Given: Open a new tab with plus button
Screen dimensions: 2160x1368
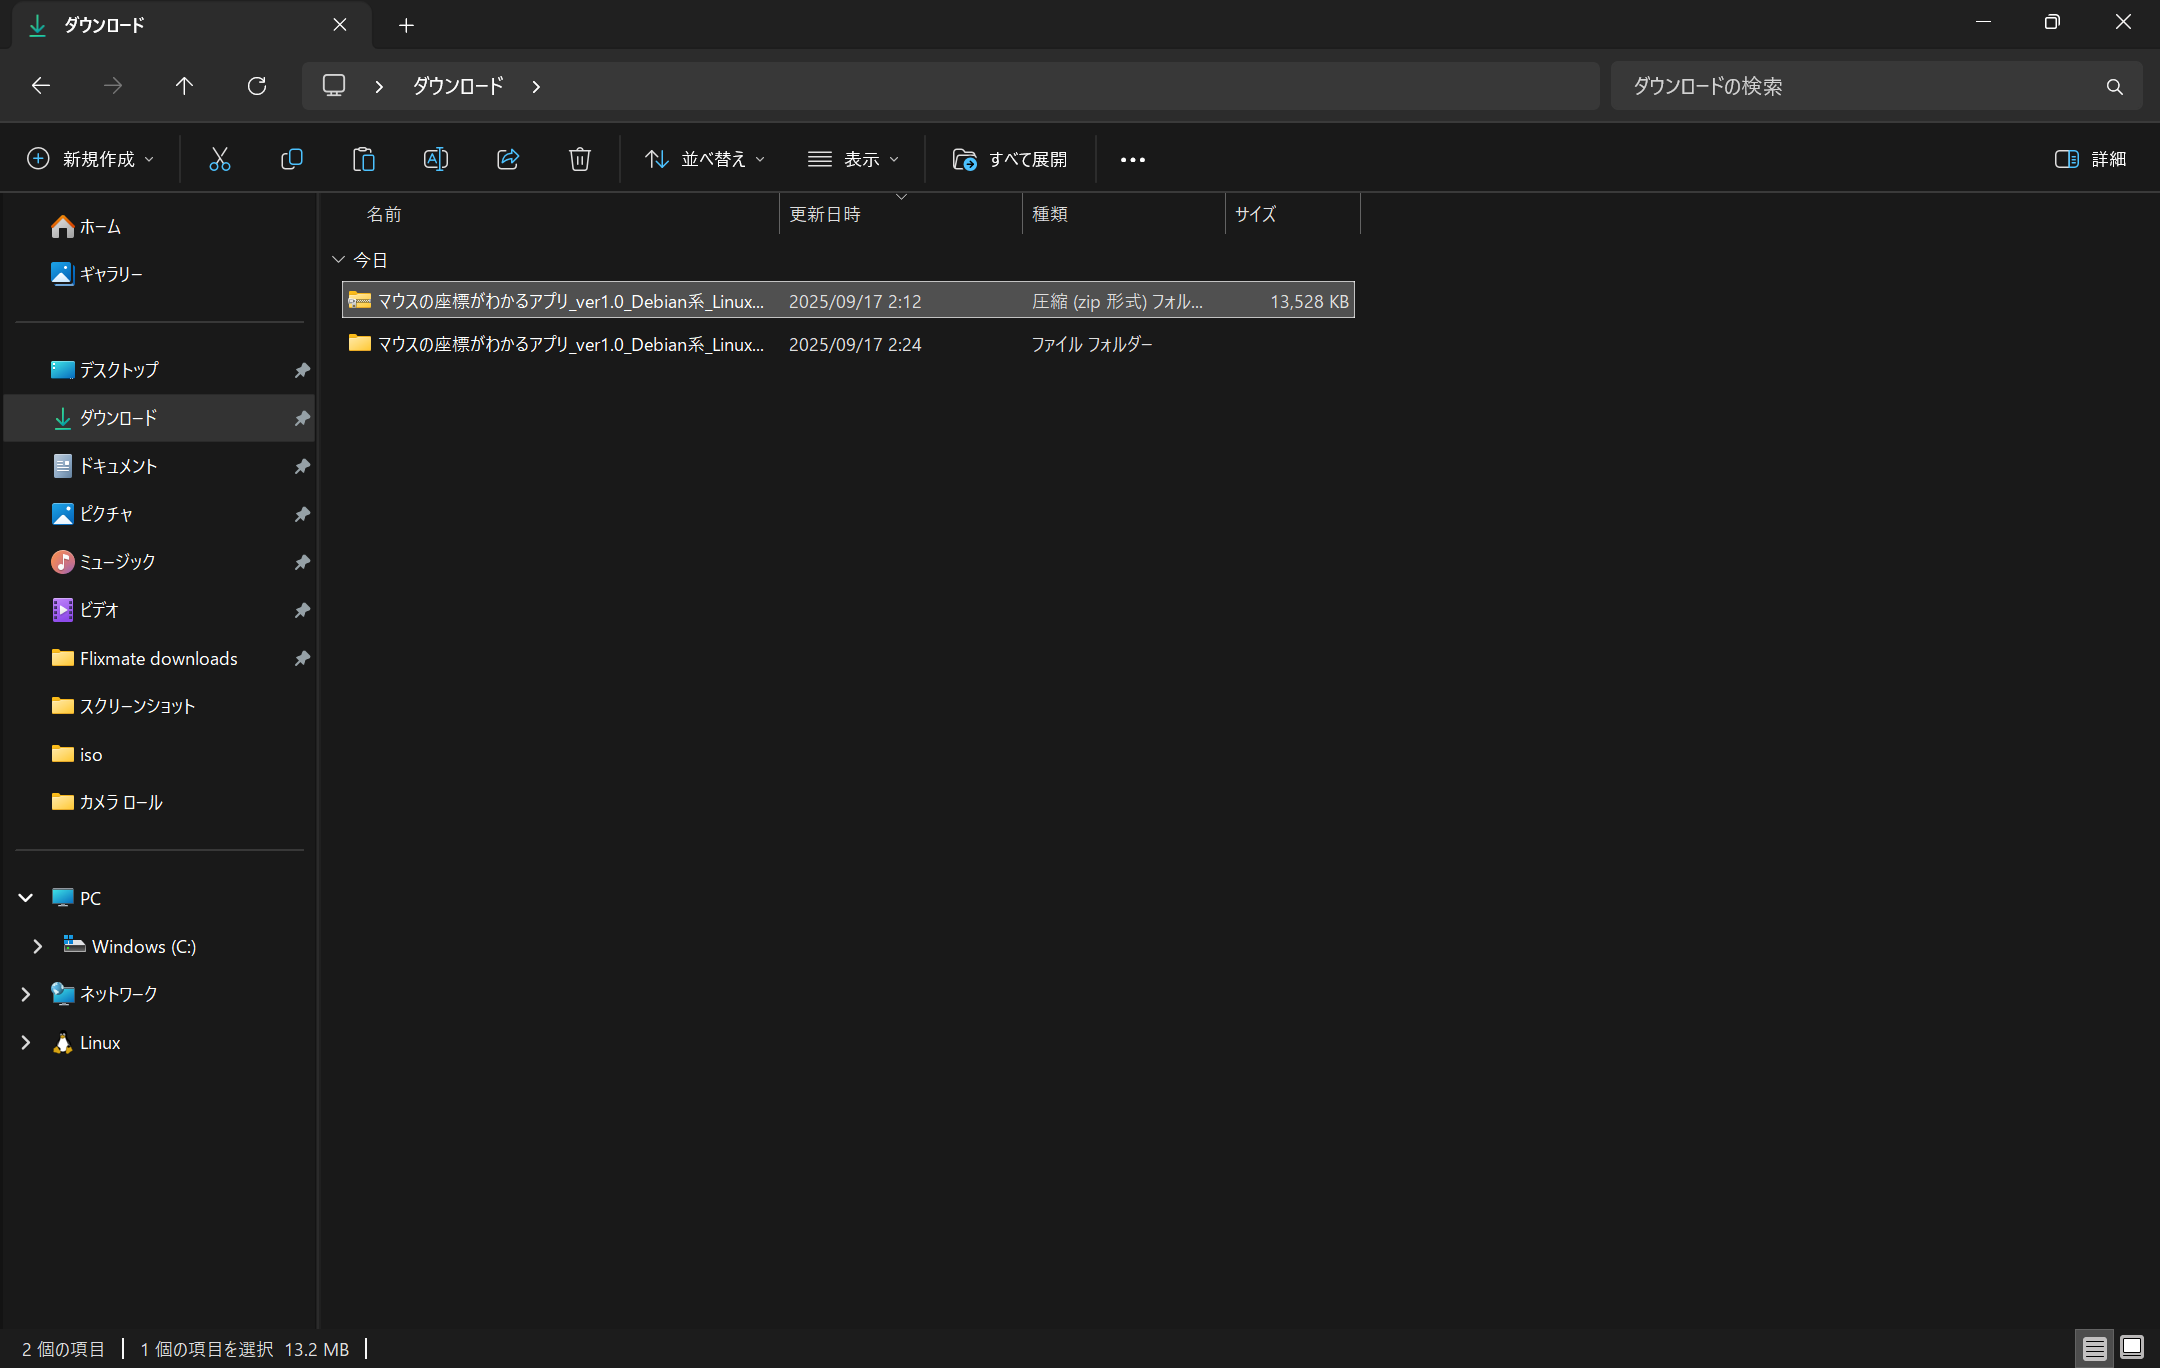Looking at the screenshot, I should (406, 25).
